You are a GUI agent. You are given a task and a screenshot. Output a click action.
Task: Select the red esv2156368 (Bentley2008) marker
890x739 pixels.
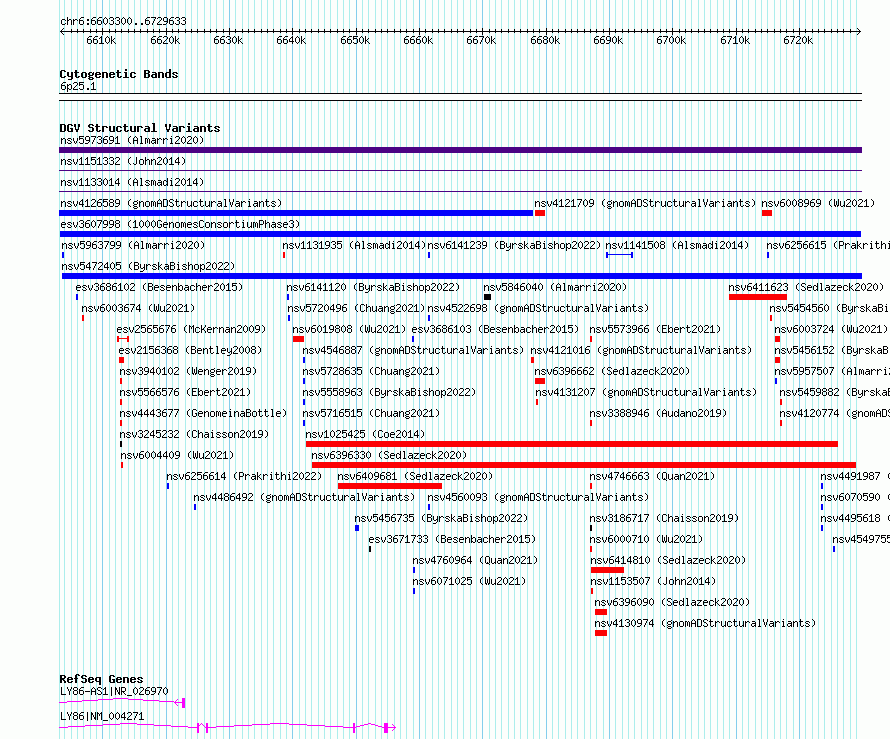click(x=121, y=360)
